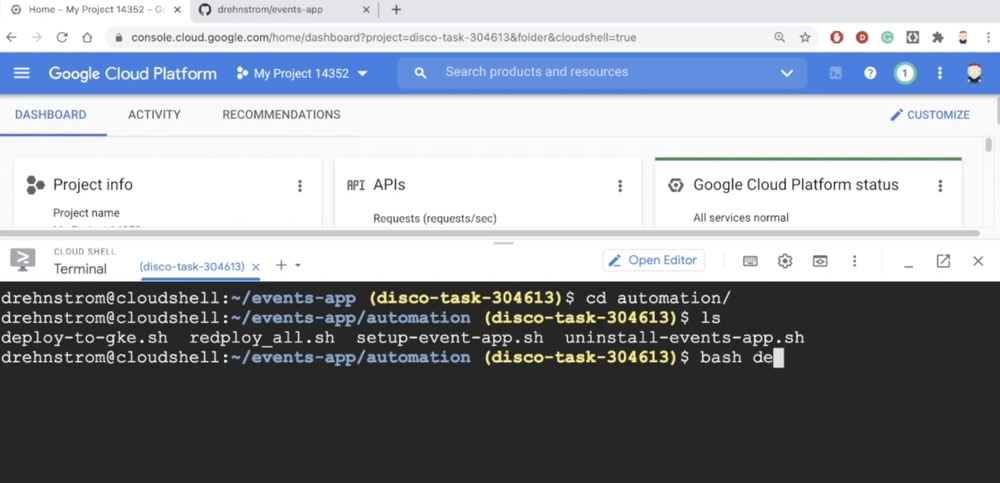Click the red O extension icon
The width and height of the screenshot is (1000, 483).
[x=837, y=38]
